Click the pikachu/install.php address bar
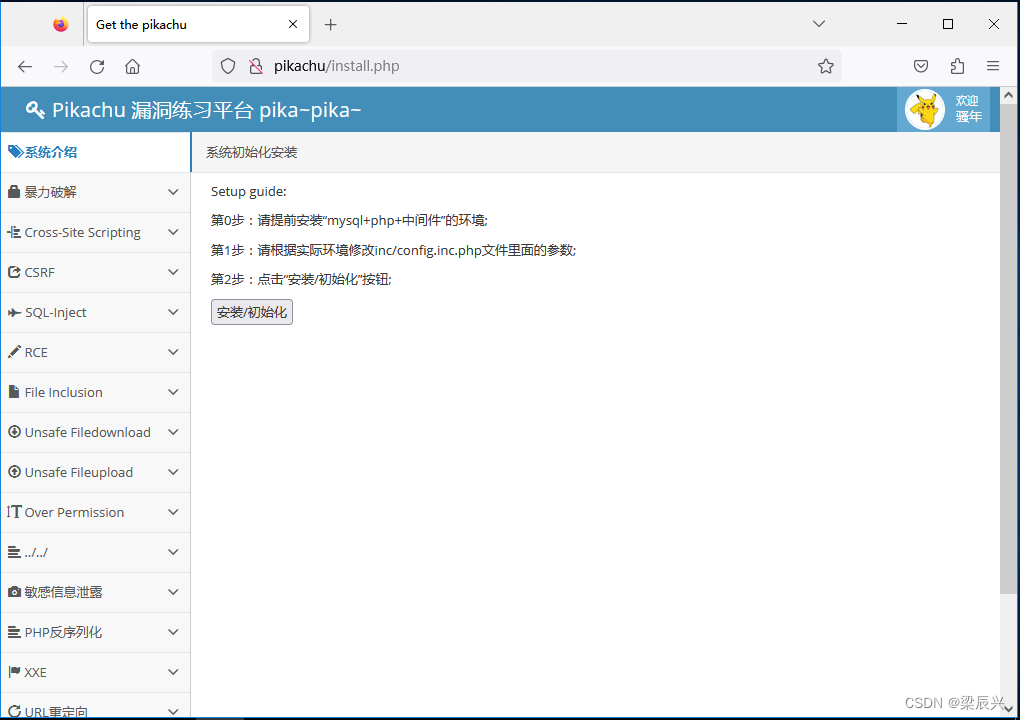This screenshot has height=720, width=1020. [527, 66]
